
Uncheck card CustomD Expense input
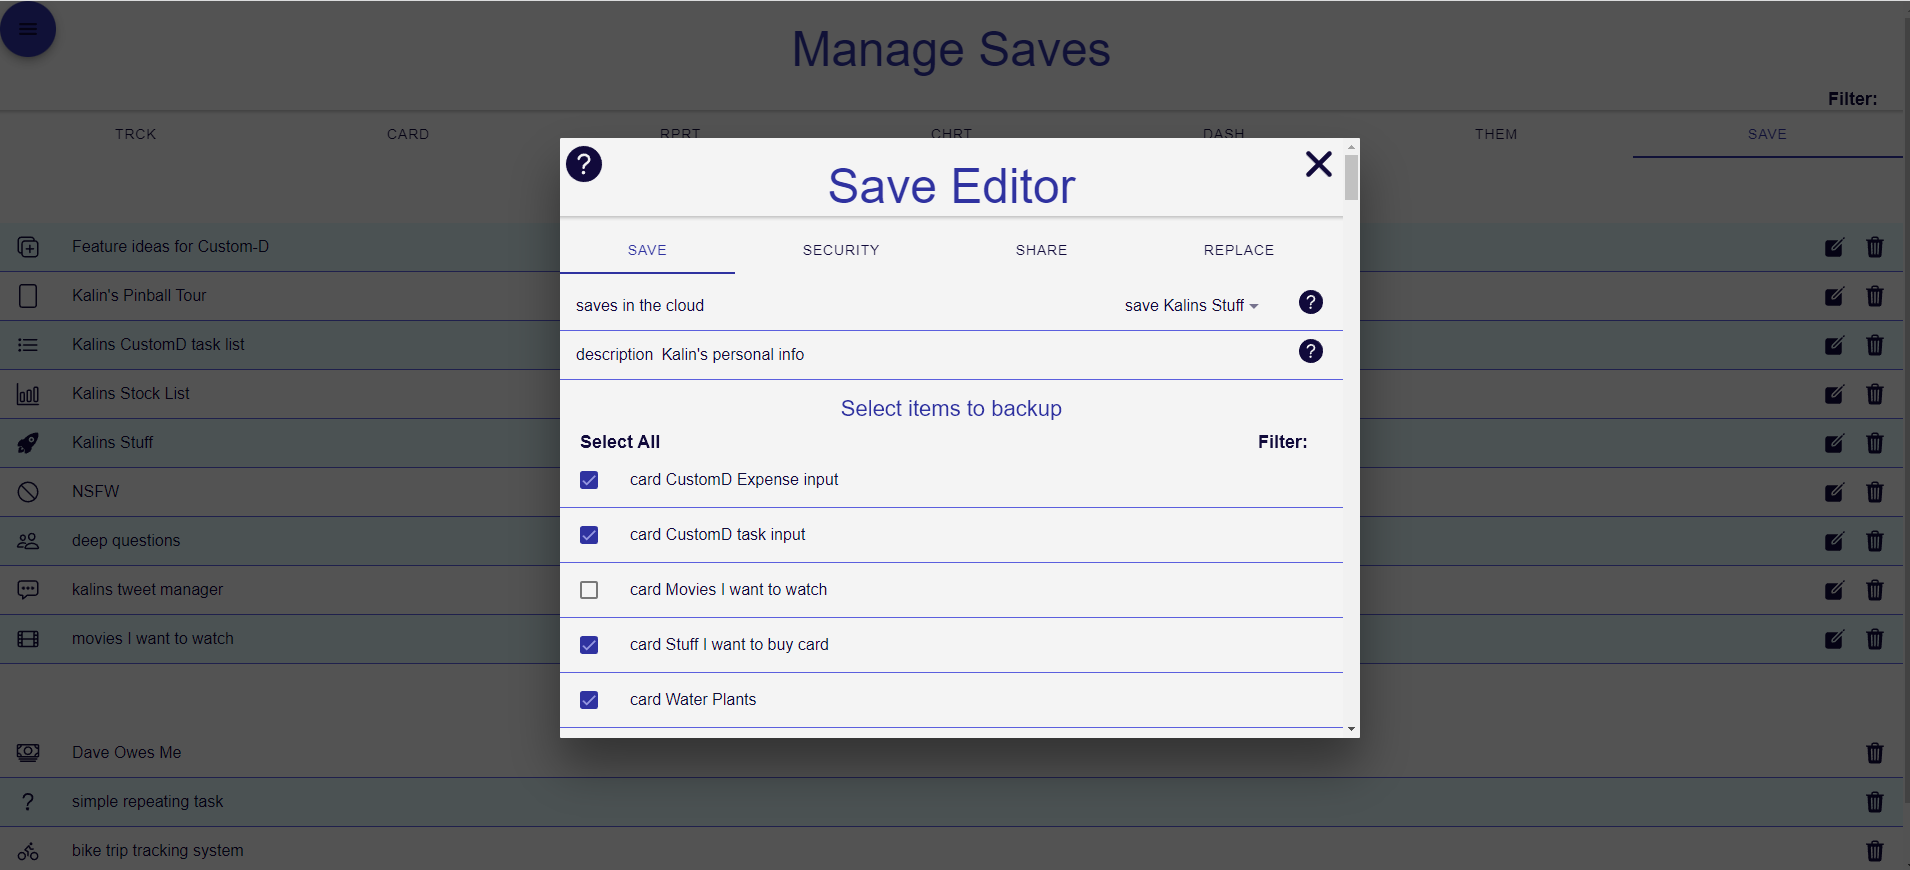589,480
